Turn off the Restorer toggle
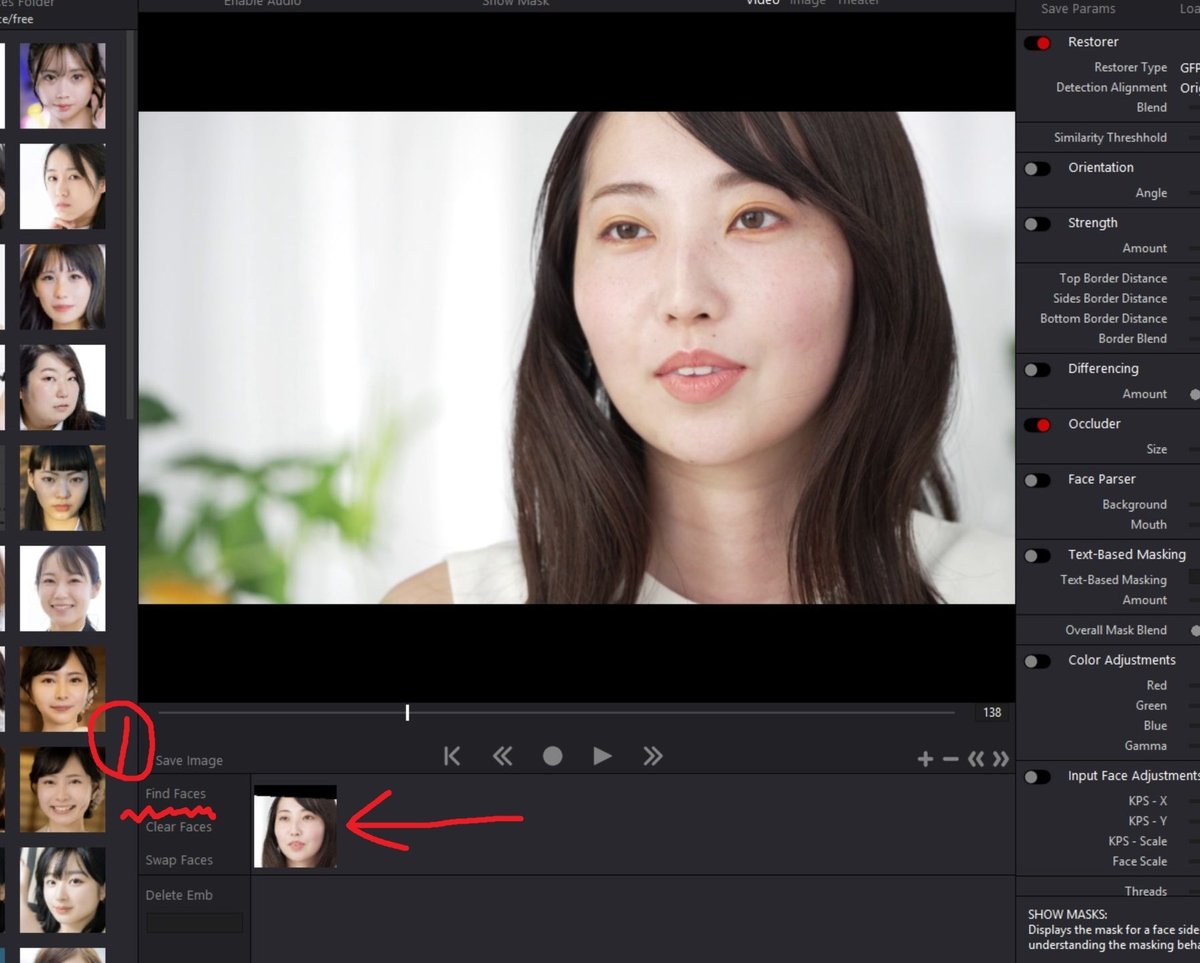 coord(1037,43)
